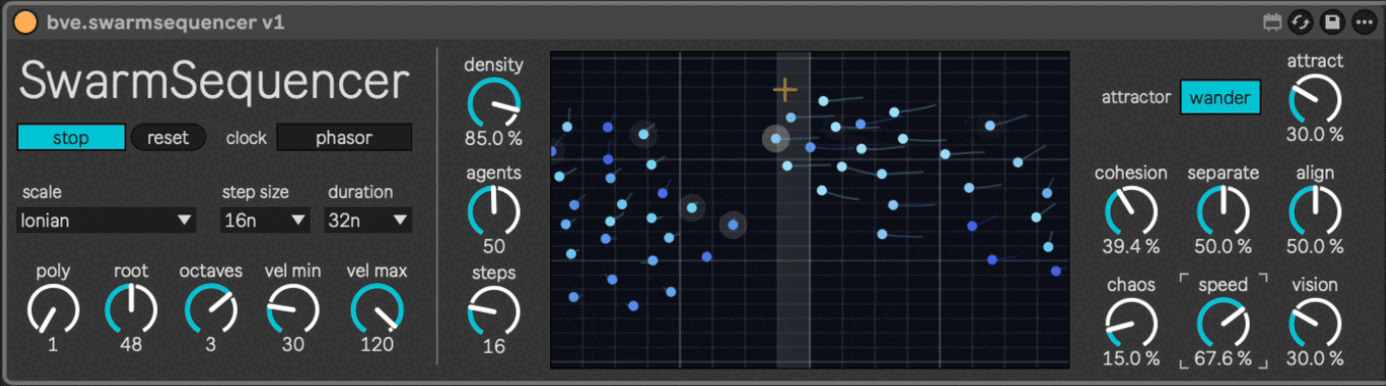This screenshot has width=1386, height=386.
Task: Click the align knob
Action: click(1315, 211)
